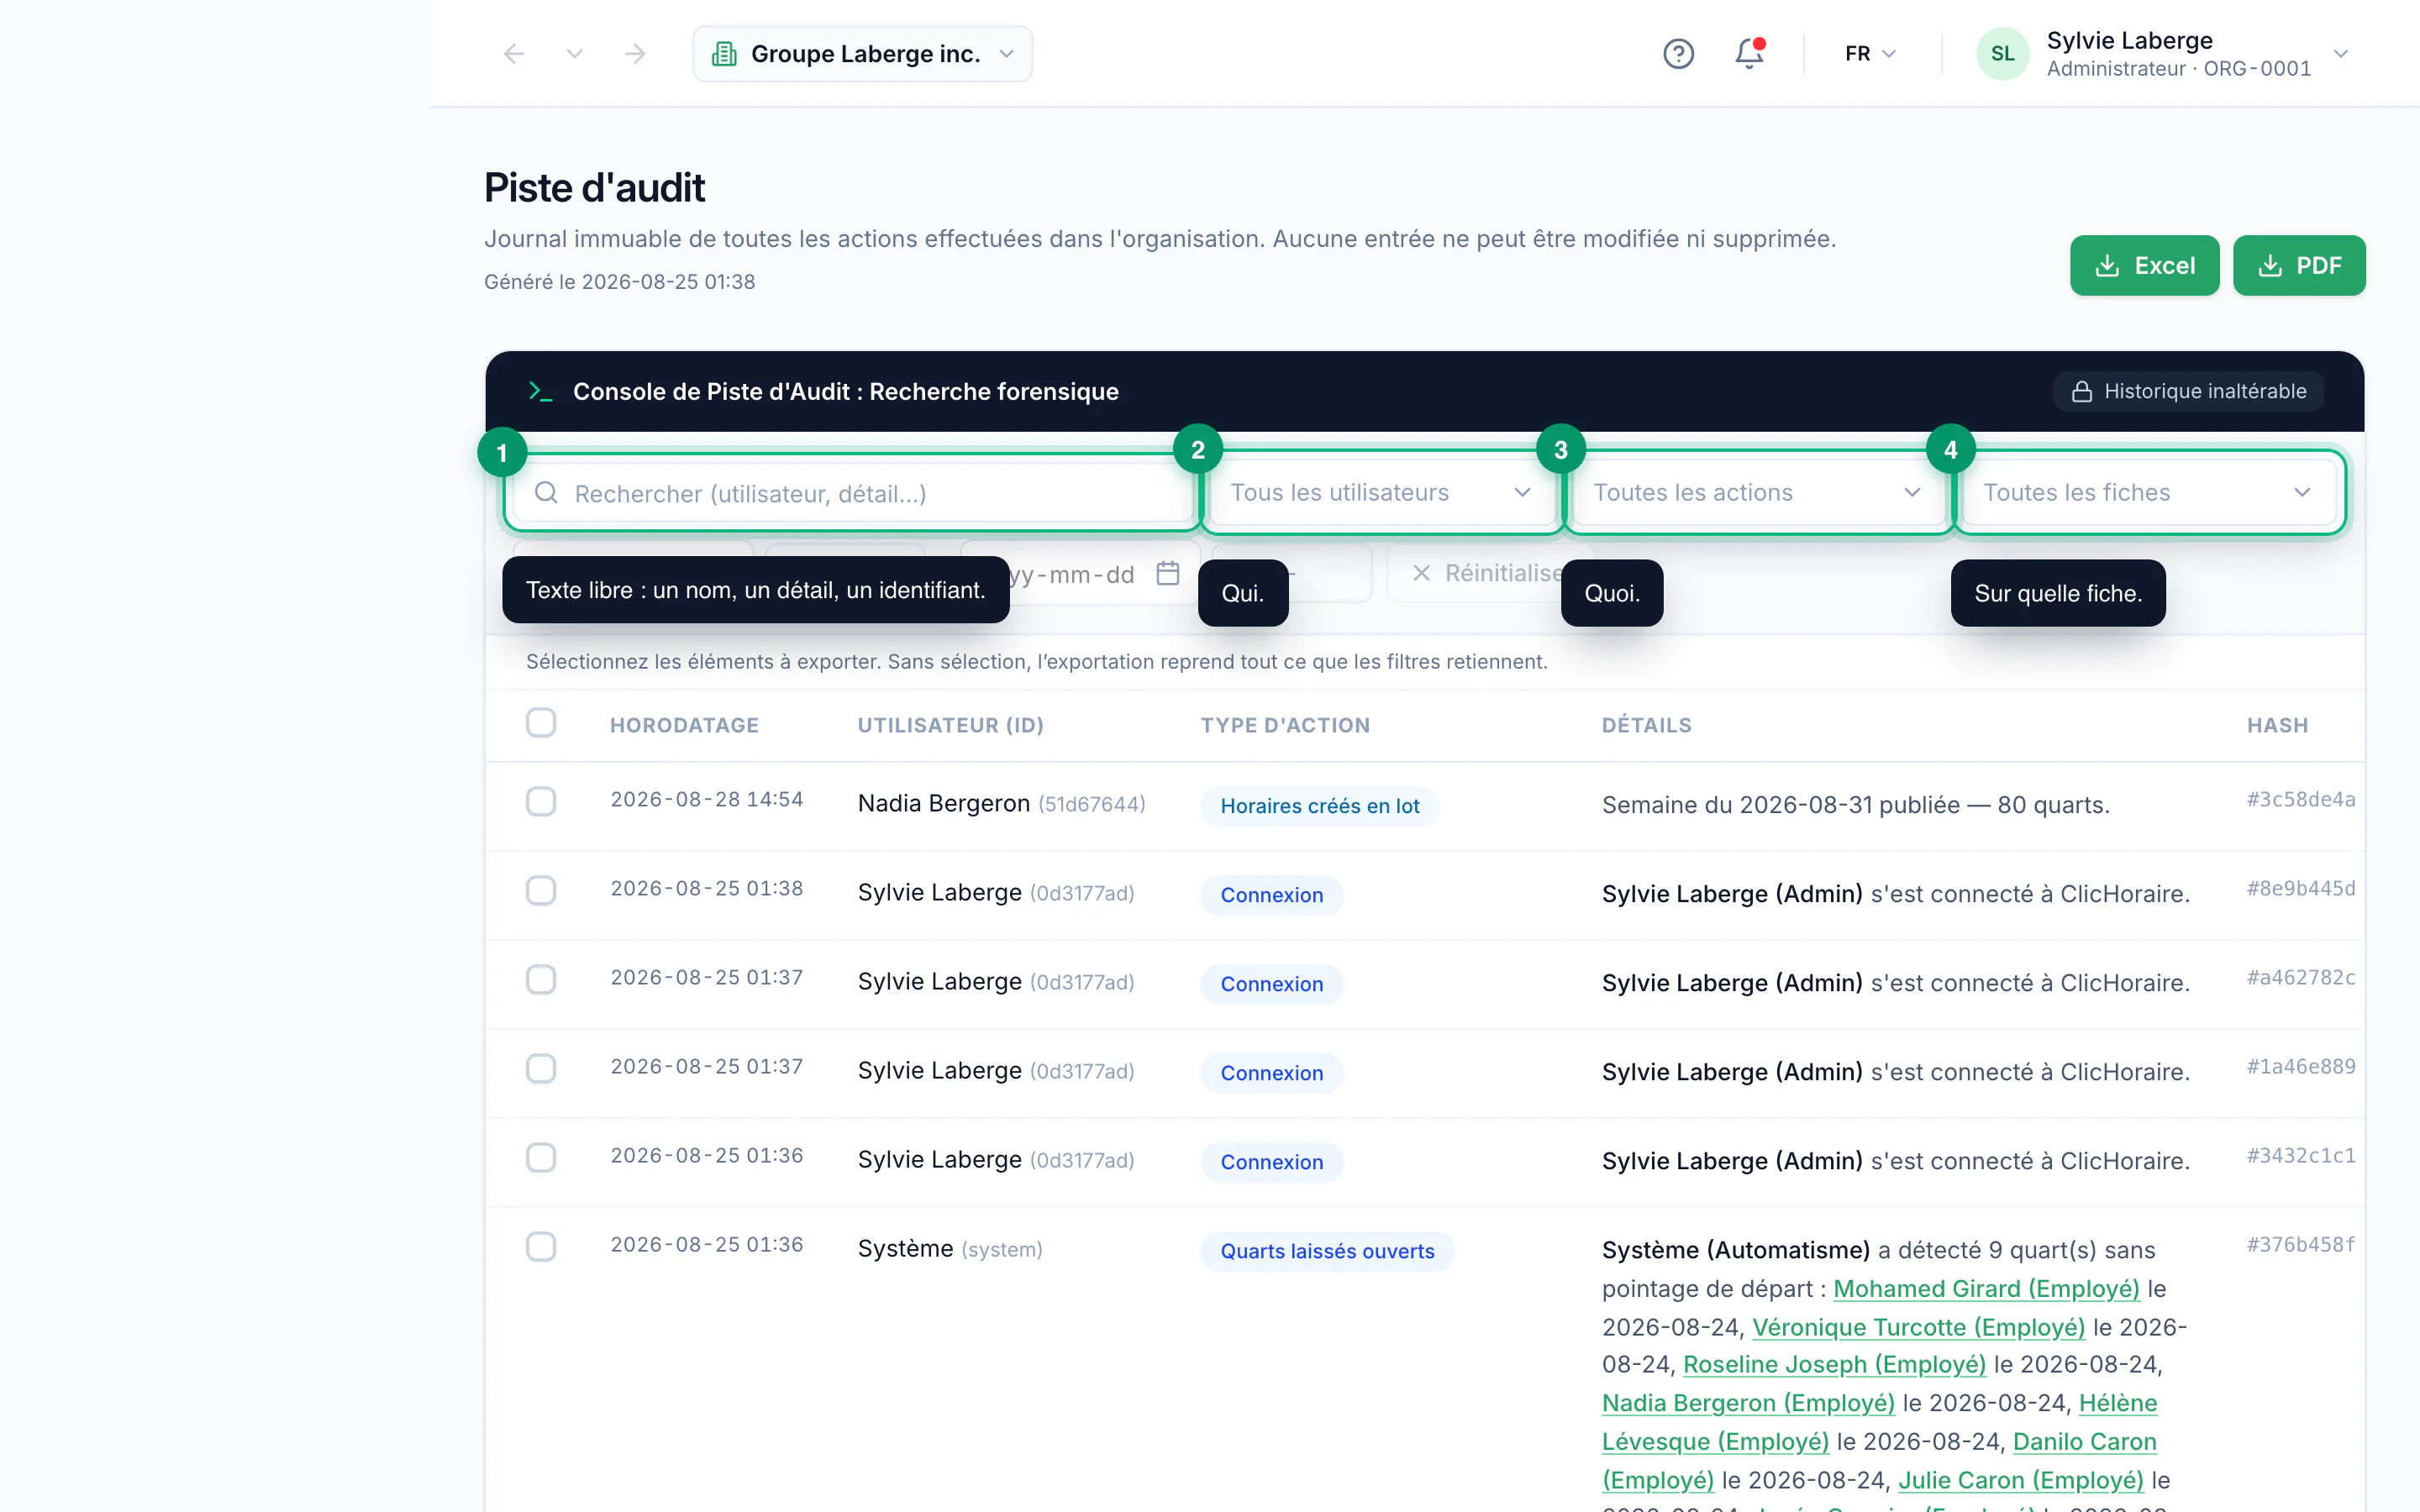Check the row with hash #8e9b445d
Viewport: 2420px width, 1512px height.
tap(541, 891)
